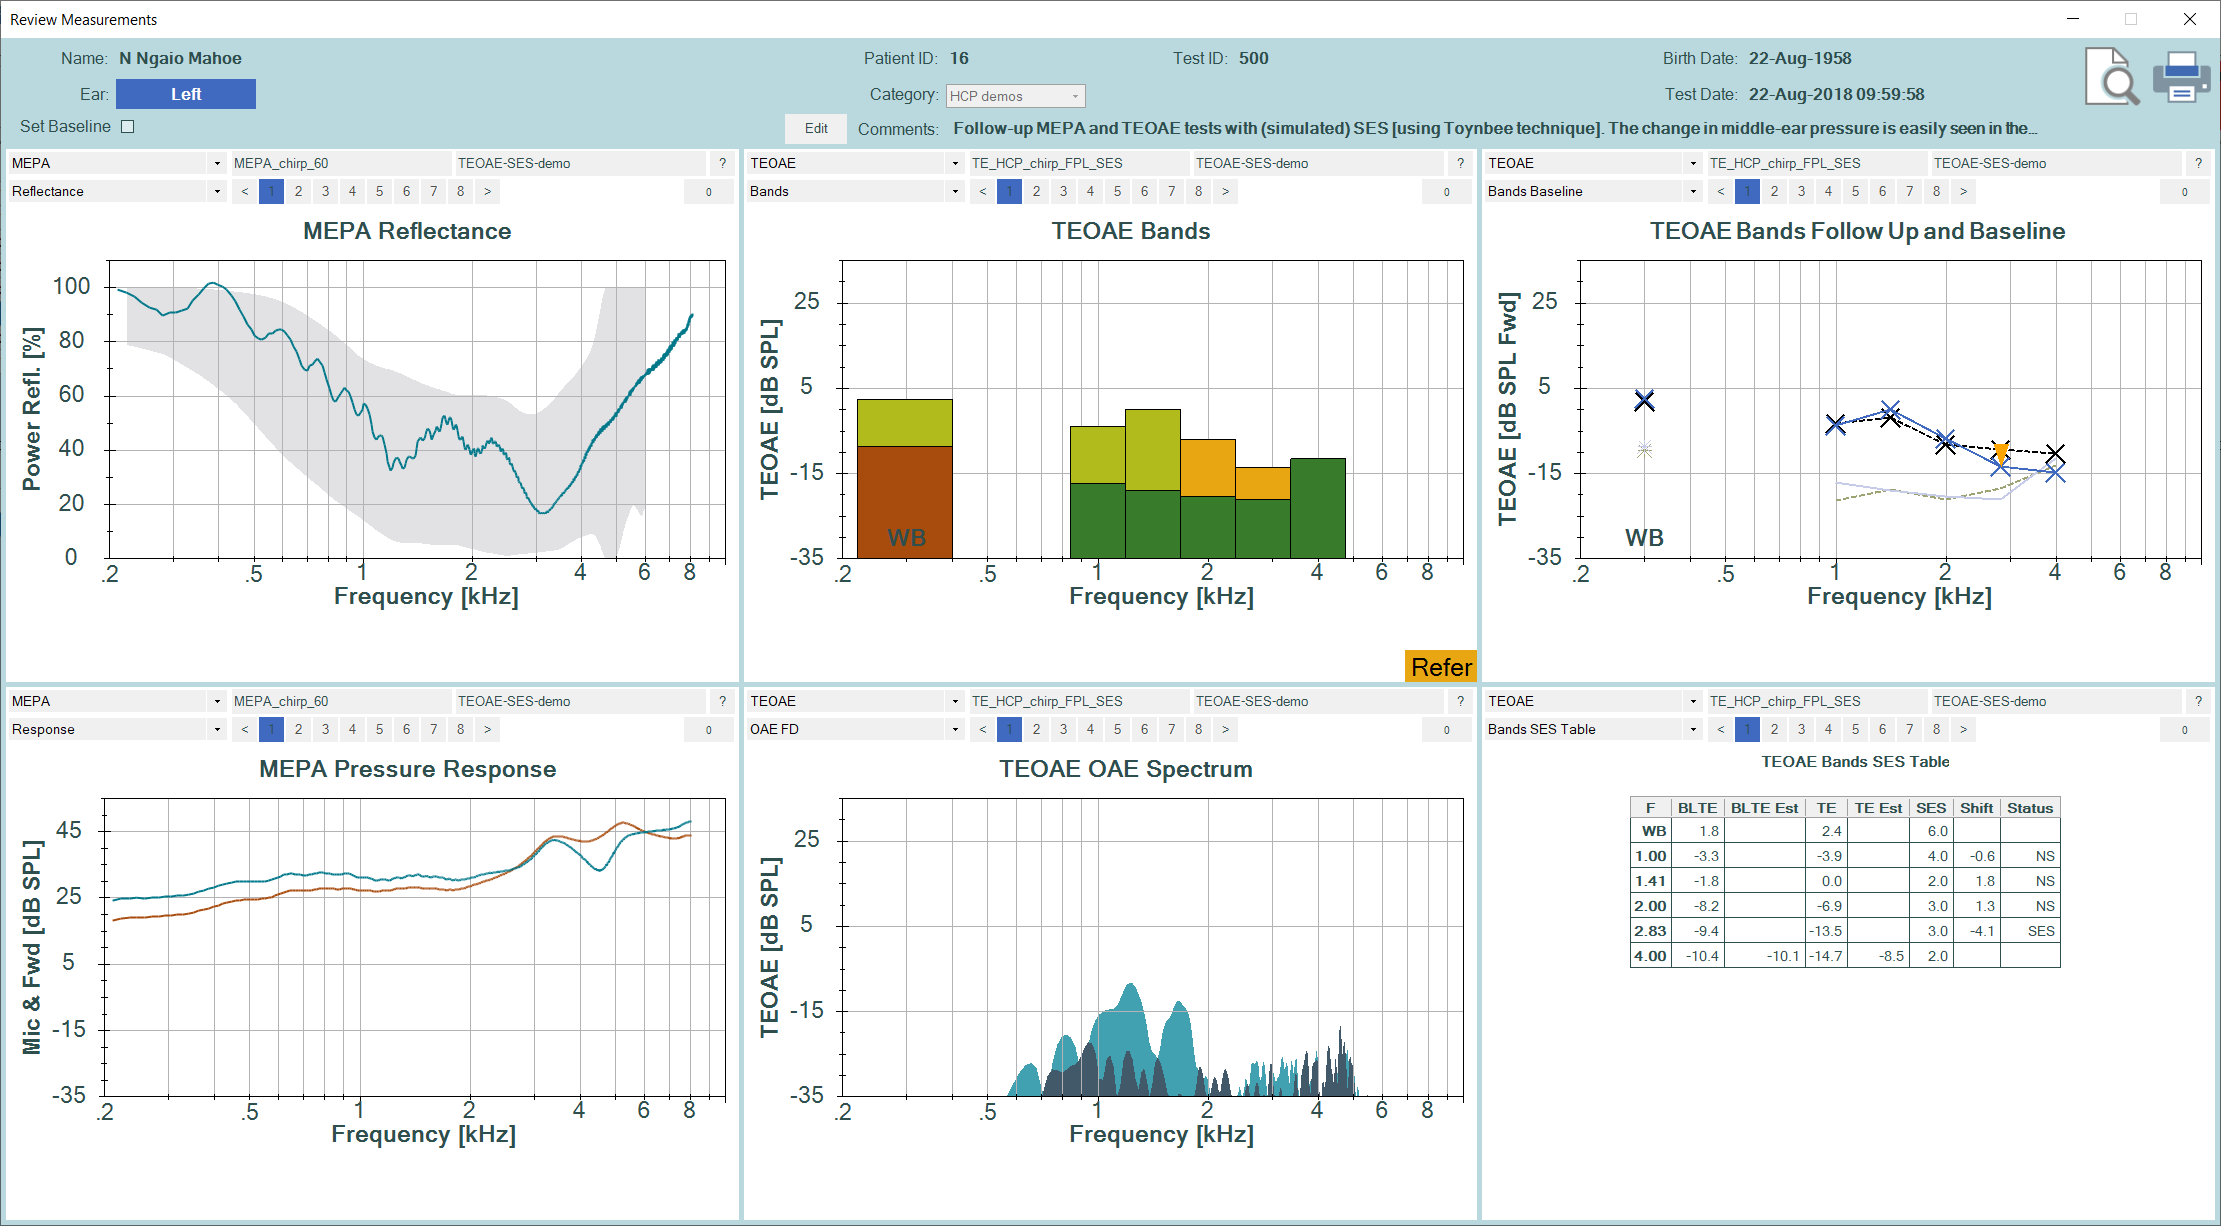Image resolution: width=2221 pixels, height=1226 pixels.
Task: Open the Reflectance view dropdown
Action: (117, 191)
